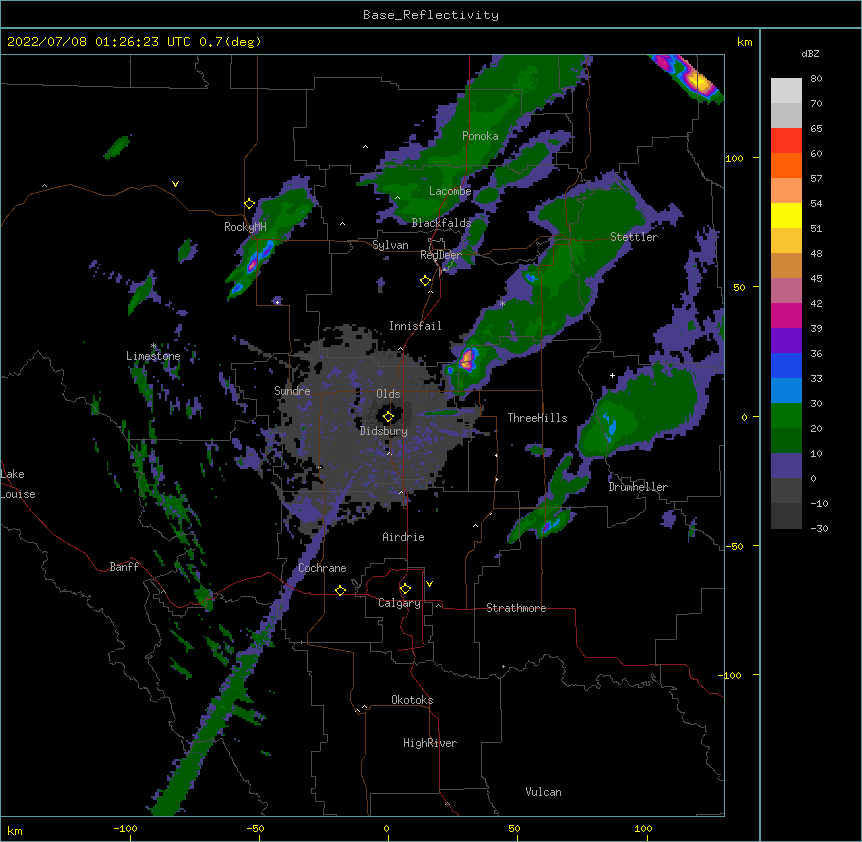862x842 pixels.
Task: Click the asterisk marker above Limestone
Action: [x=154, y=346]
